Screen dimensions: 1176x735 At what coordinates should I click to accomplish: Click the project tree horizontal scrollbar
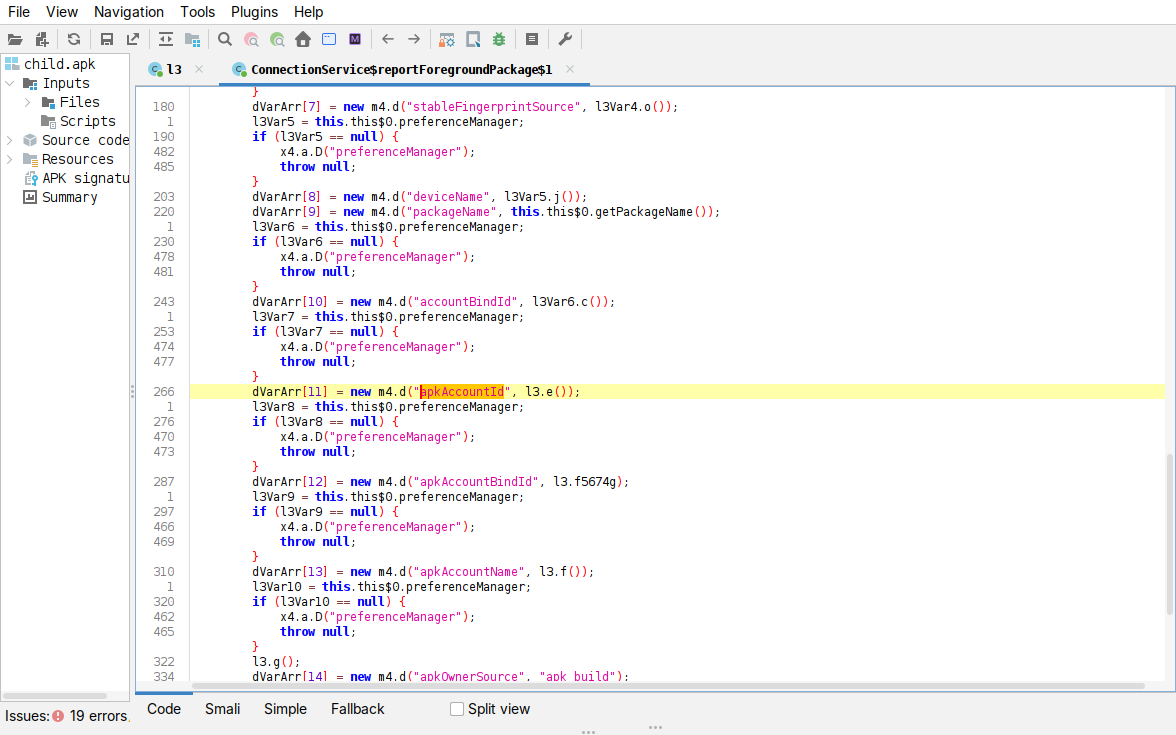[54, 696]
